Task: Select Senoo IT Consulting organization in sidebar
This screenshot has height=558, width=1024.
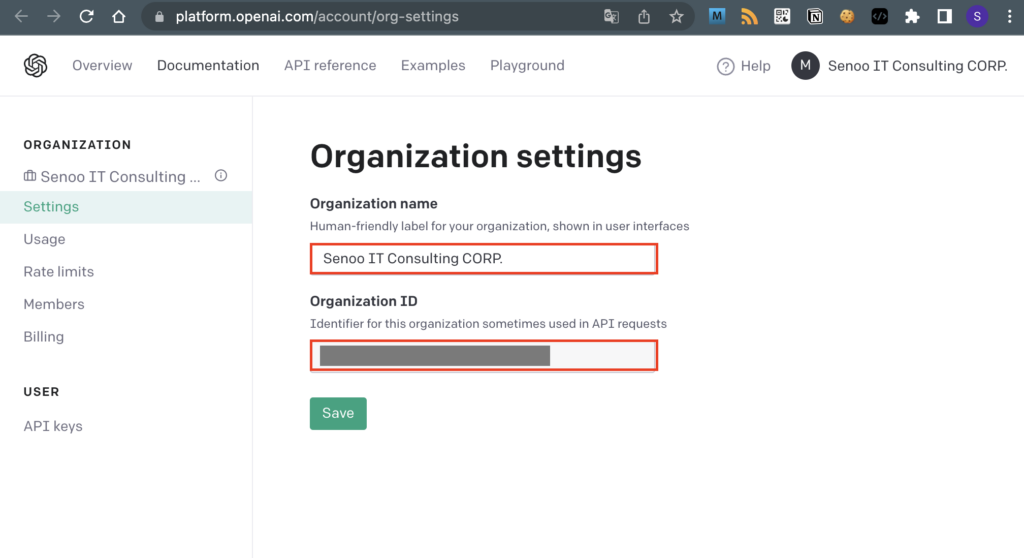Action: click(x=120, y=176)
